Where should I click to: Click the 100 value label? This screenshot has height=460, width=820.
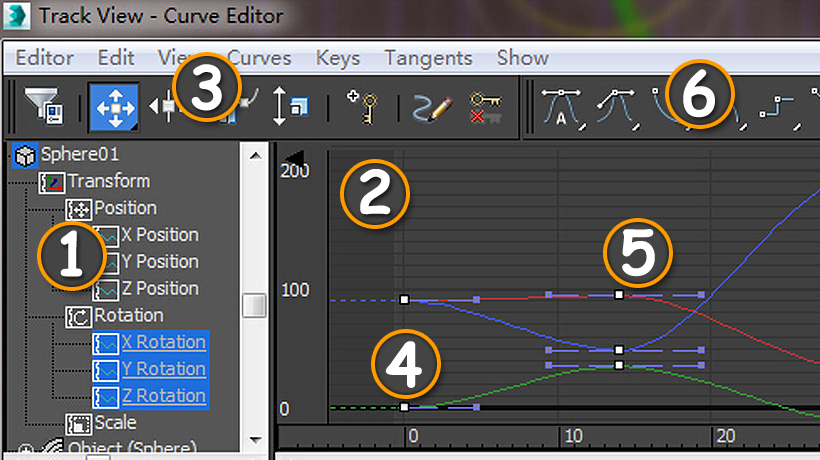(x=295, y=290)
